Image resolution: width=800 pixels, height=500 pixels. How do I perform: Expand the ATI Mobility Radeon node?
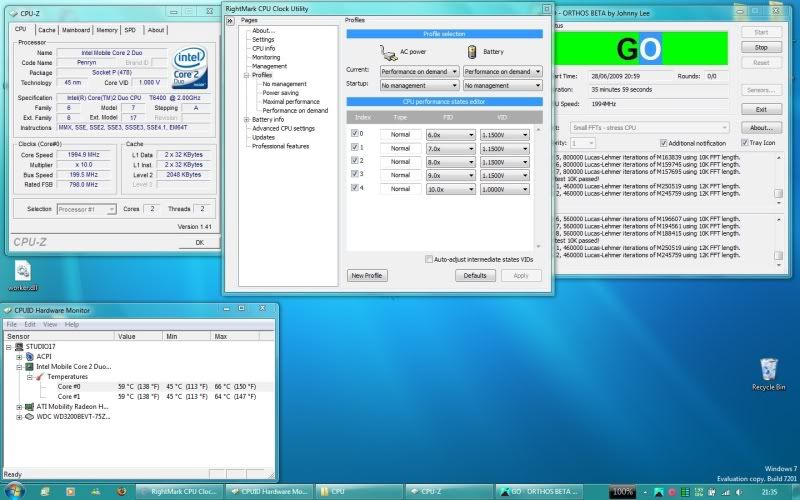point(19,407)
